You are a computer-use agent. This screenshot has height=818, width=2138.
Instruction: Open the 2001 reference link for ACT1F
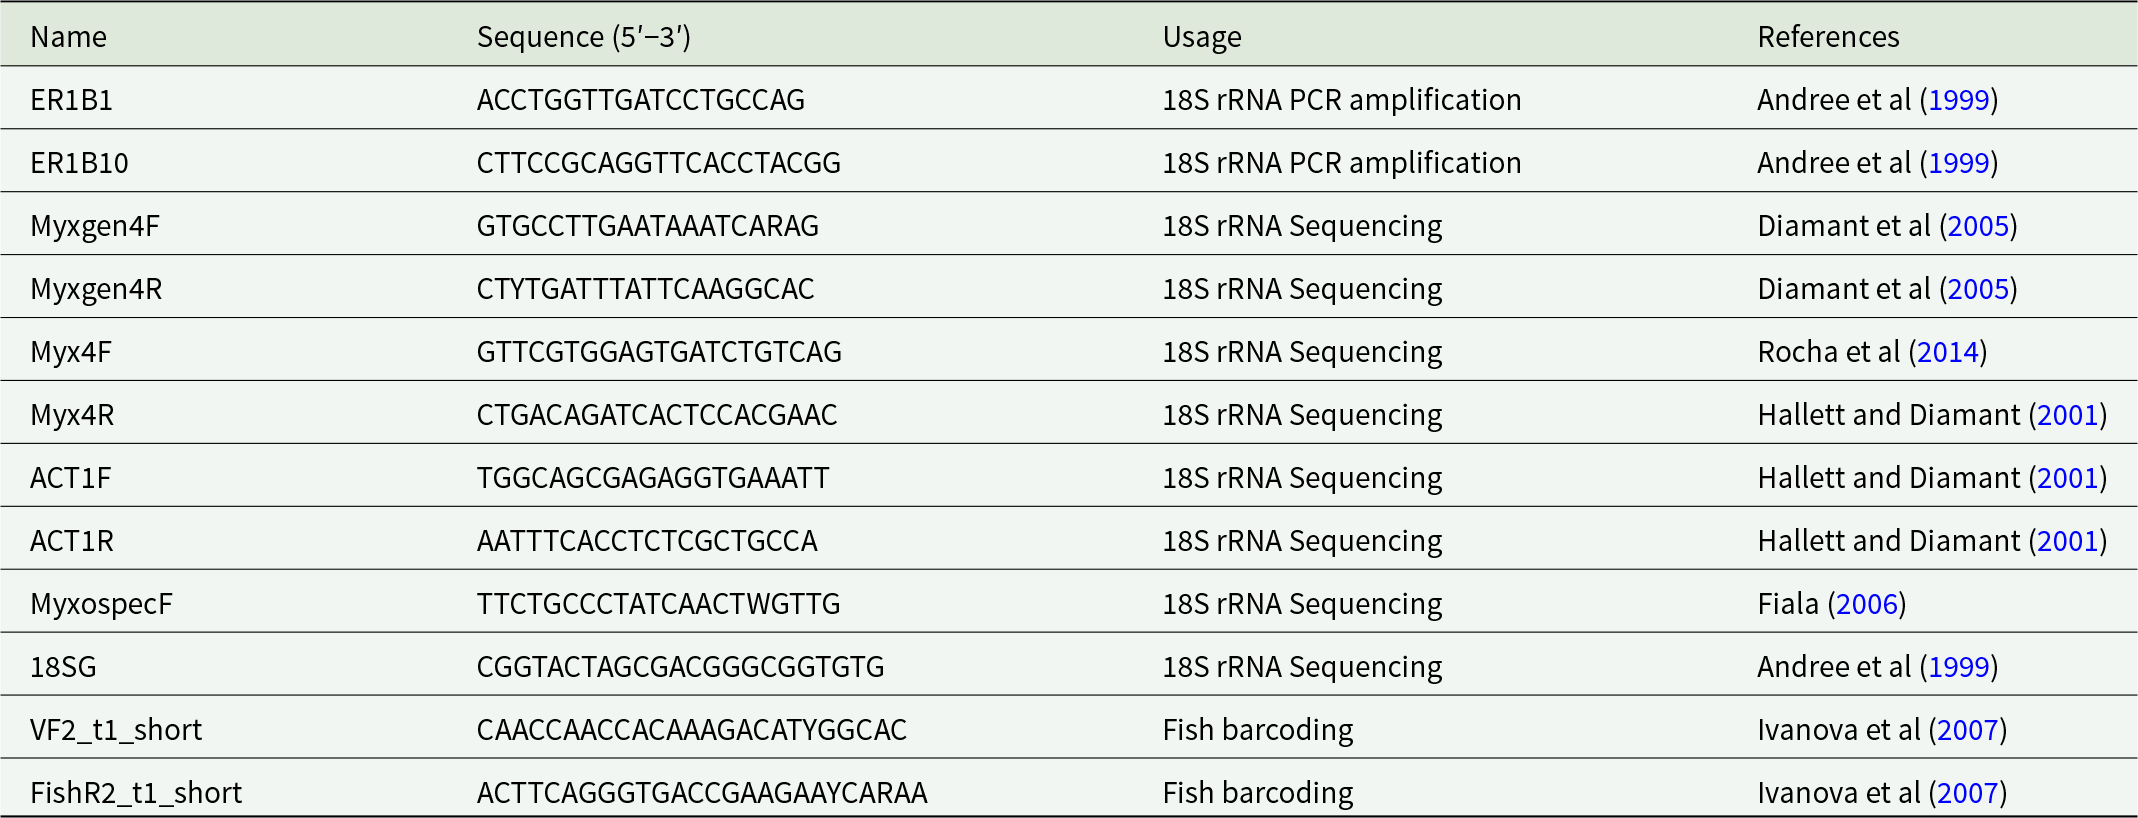[2067, 478]
